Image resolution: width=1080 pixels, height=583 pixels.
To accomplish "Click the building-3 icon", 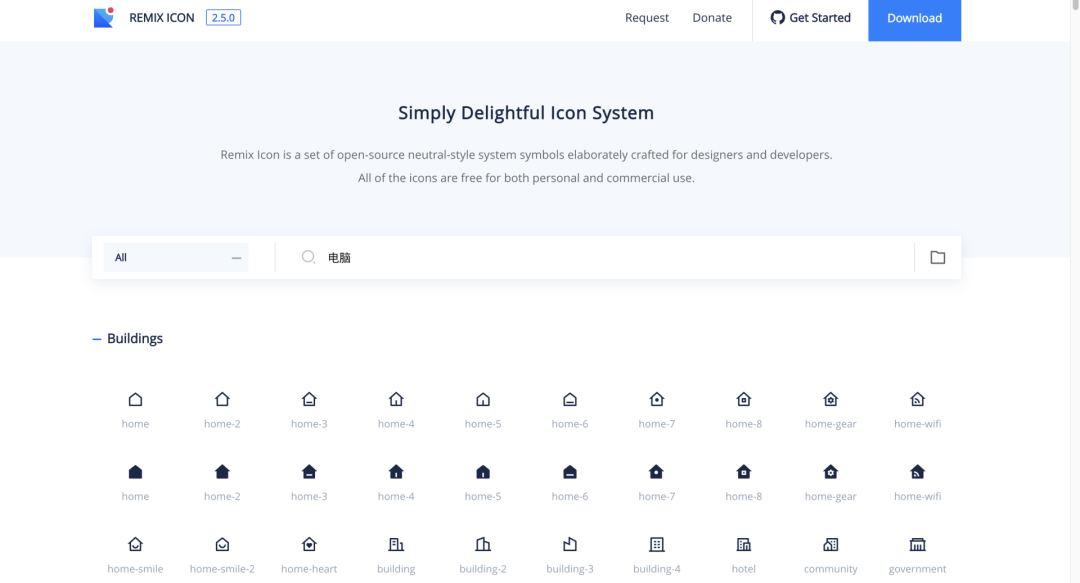I will [x=570, y=544].
